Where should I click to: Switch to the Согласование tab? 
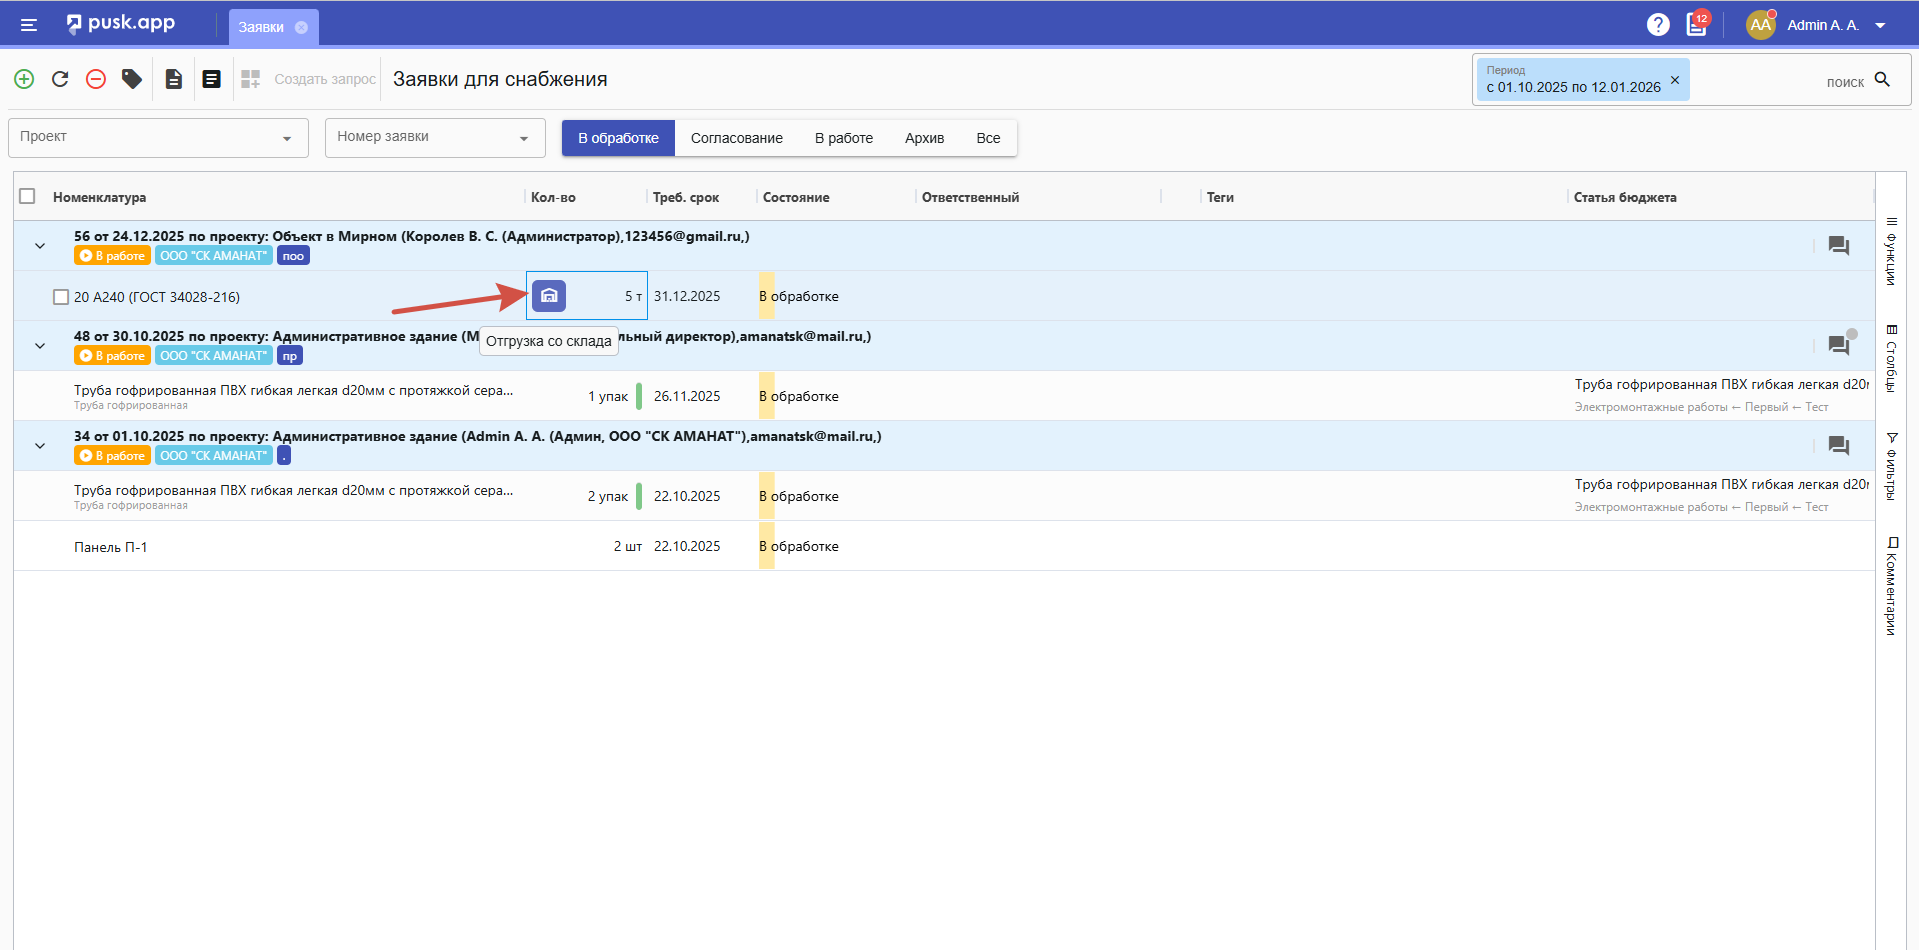[736, 138]
